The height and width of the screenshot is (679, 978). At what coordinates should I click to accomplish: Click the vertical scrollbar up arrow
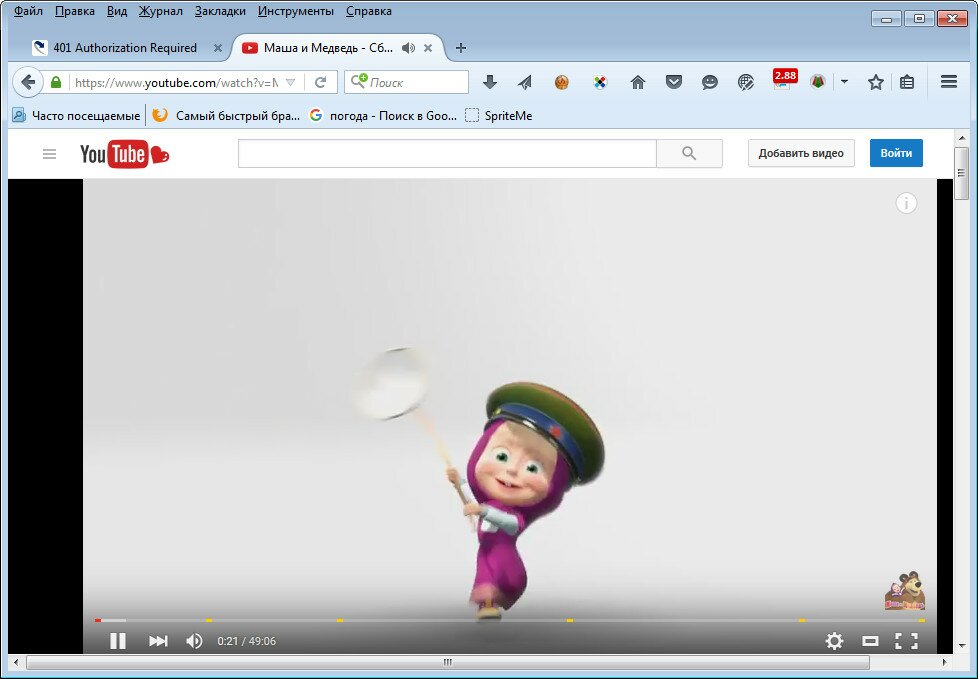coord(961,137)
